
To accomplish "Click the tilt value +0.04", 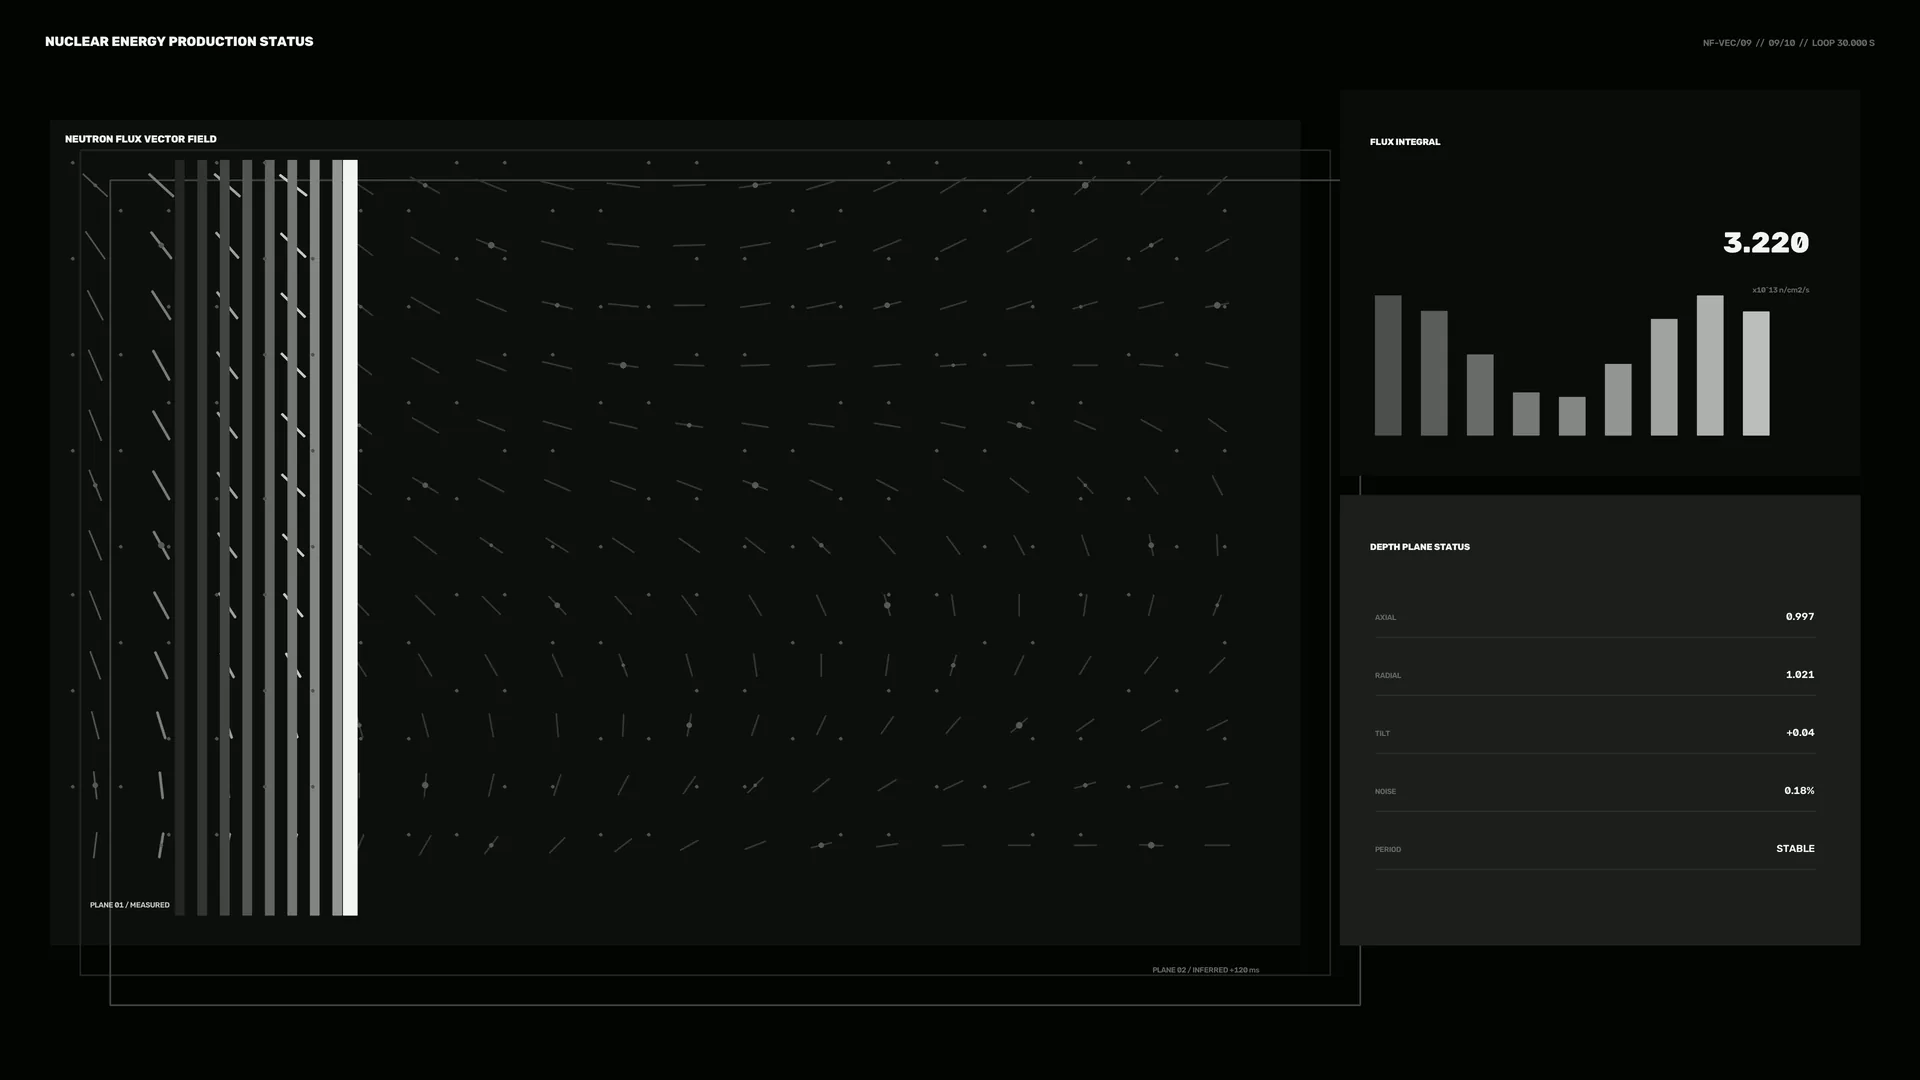I will pos(1800,733).
